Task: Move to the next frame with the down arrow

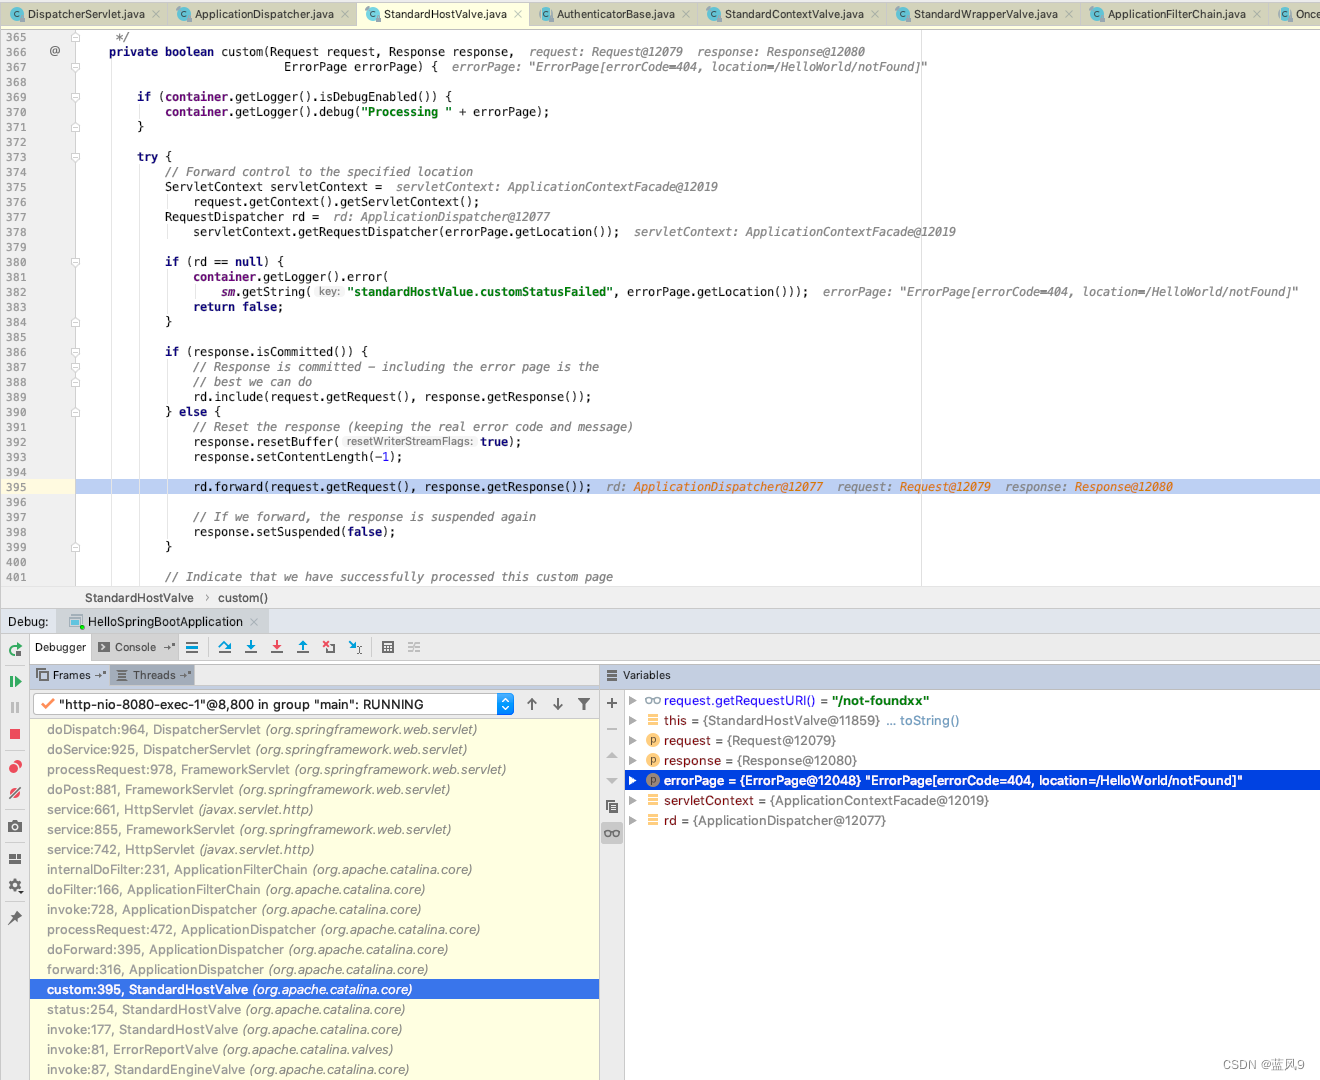Action: pyautogui.click(x=558, y=704)
